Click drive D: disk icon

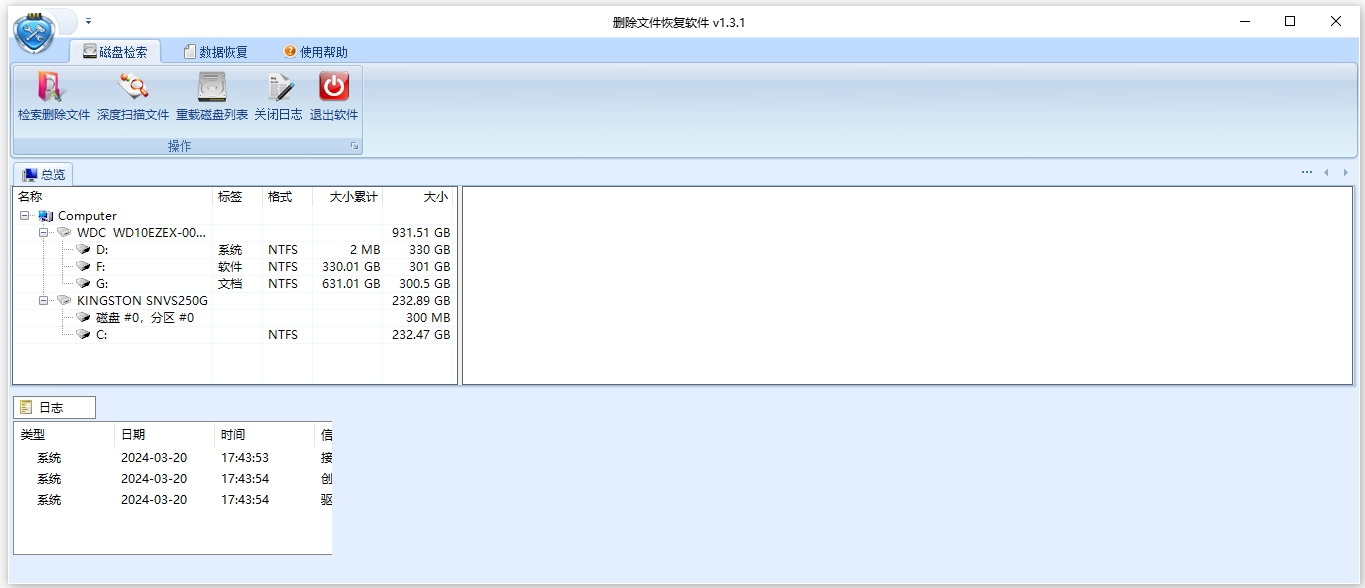tap(84, 250)
